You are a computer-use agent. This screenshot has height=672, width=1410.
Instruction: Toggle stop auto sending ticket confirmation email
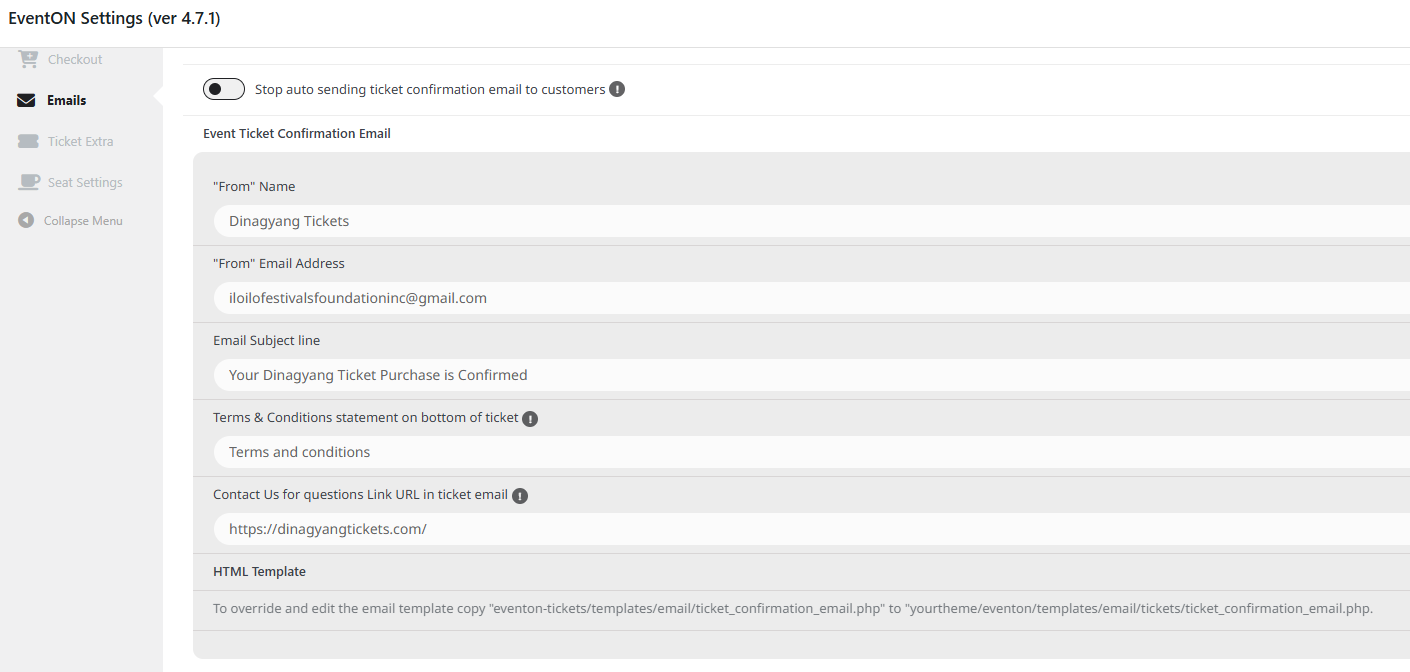224,89
